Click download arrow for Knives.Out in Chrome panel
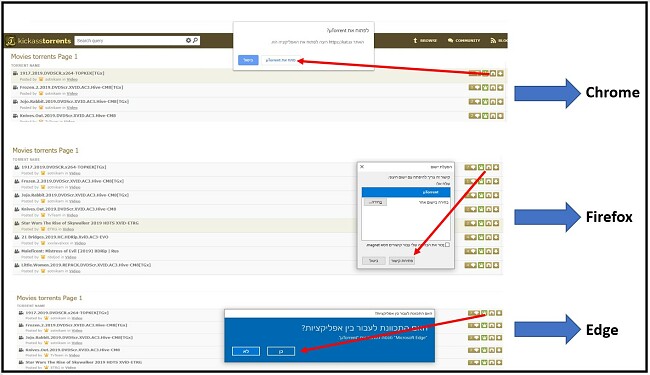 pos(500,116)
